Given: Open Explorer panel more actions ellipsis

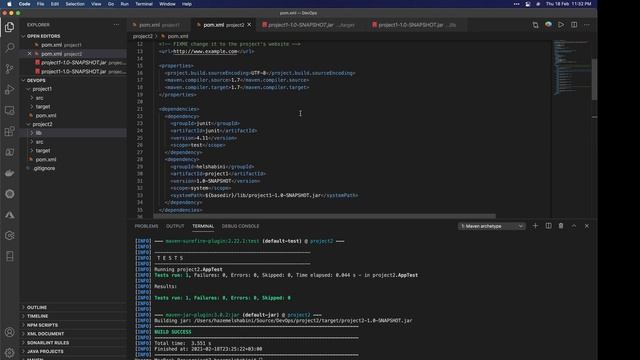Looking at the screenshot, I should click(116, 25).
